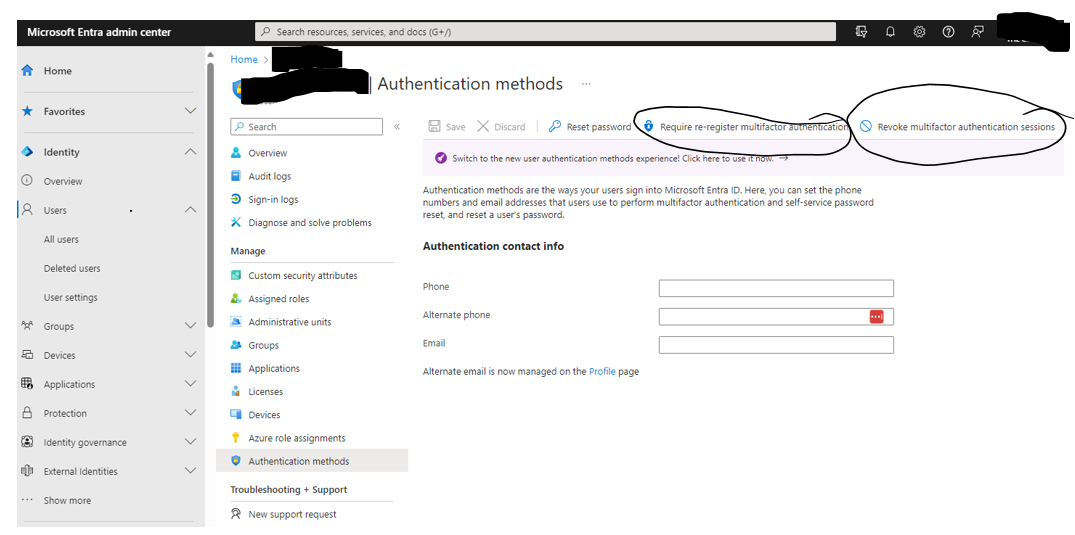The width and height of the screenshot is (1075, 535).
Task: Click the Diagnose and solve problems wrench icon
Action: point(236,222)
